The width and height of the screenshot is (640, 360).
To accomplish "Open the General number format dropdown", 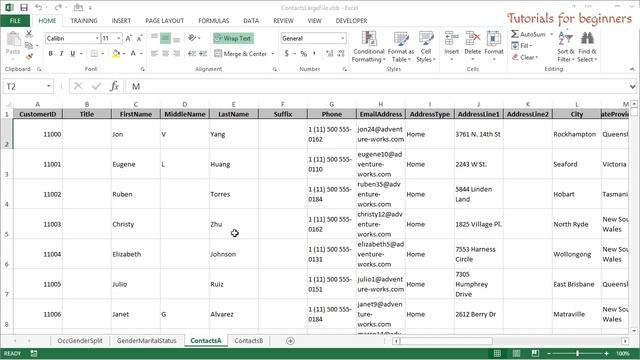I will click(342, 38).
